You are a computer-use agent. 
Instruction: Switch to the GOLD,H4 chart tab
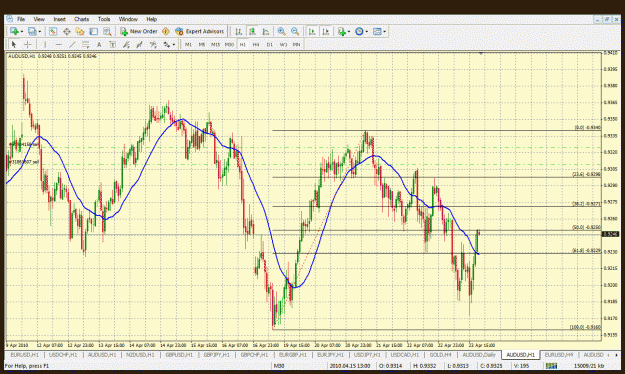click(x=440, y=354)
